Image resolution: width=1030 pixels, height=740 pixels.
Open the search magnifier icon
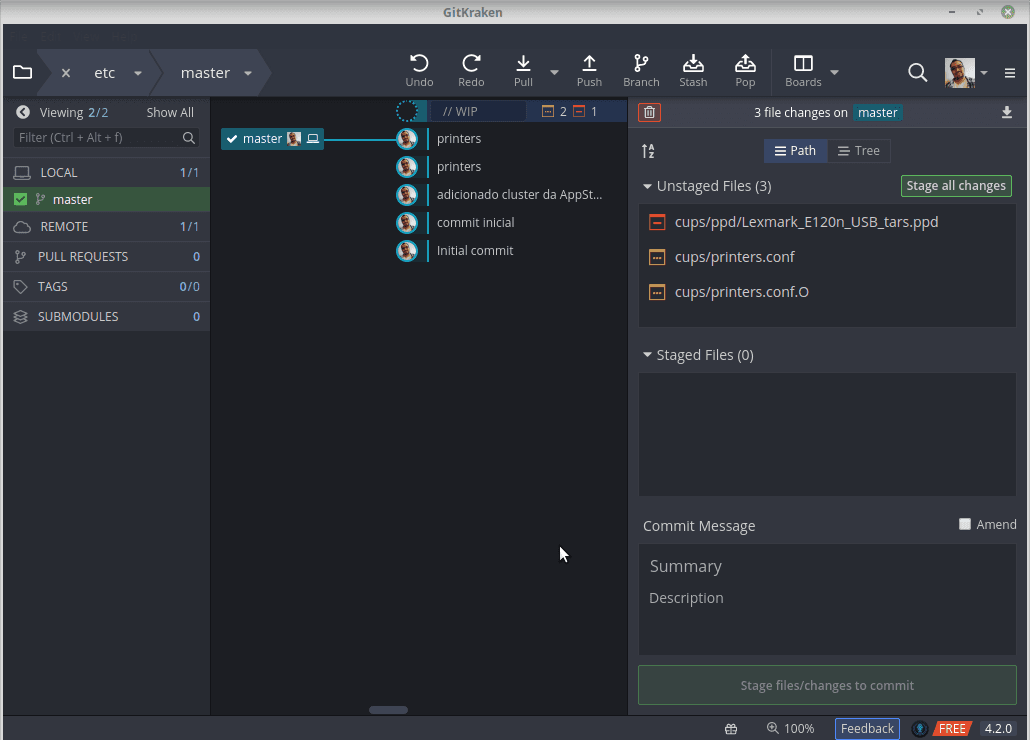(x=917, y=72)
